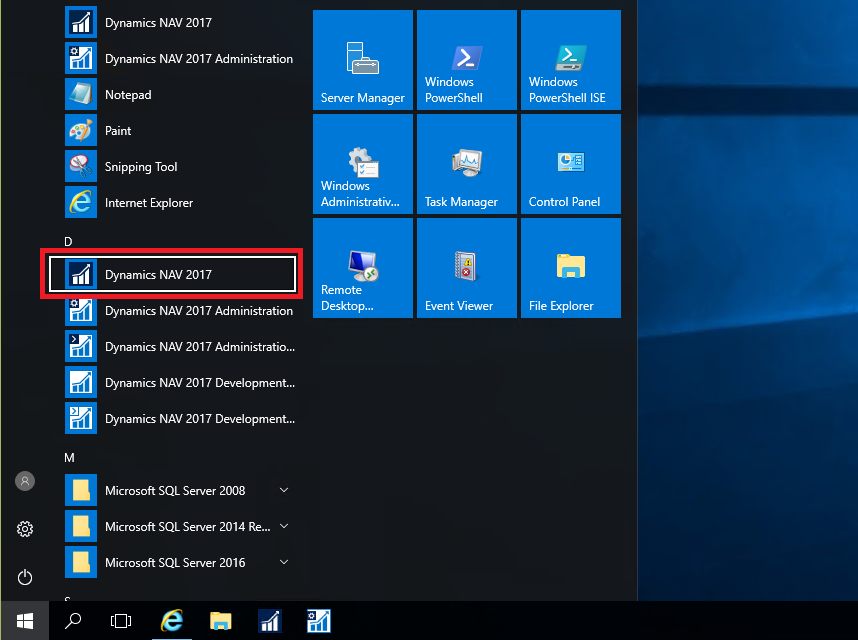Viewport: 858px width, 640px height.
Task: Expand the Microsoft SQL Server 2008 folder chevron
Action: coord(284,490)
